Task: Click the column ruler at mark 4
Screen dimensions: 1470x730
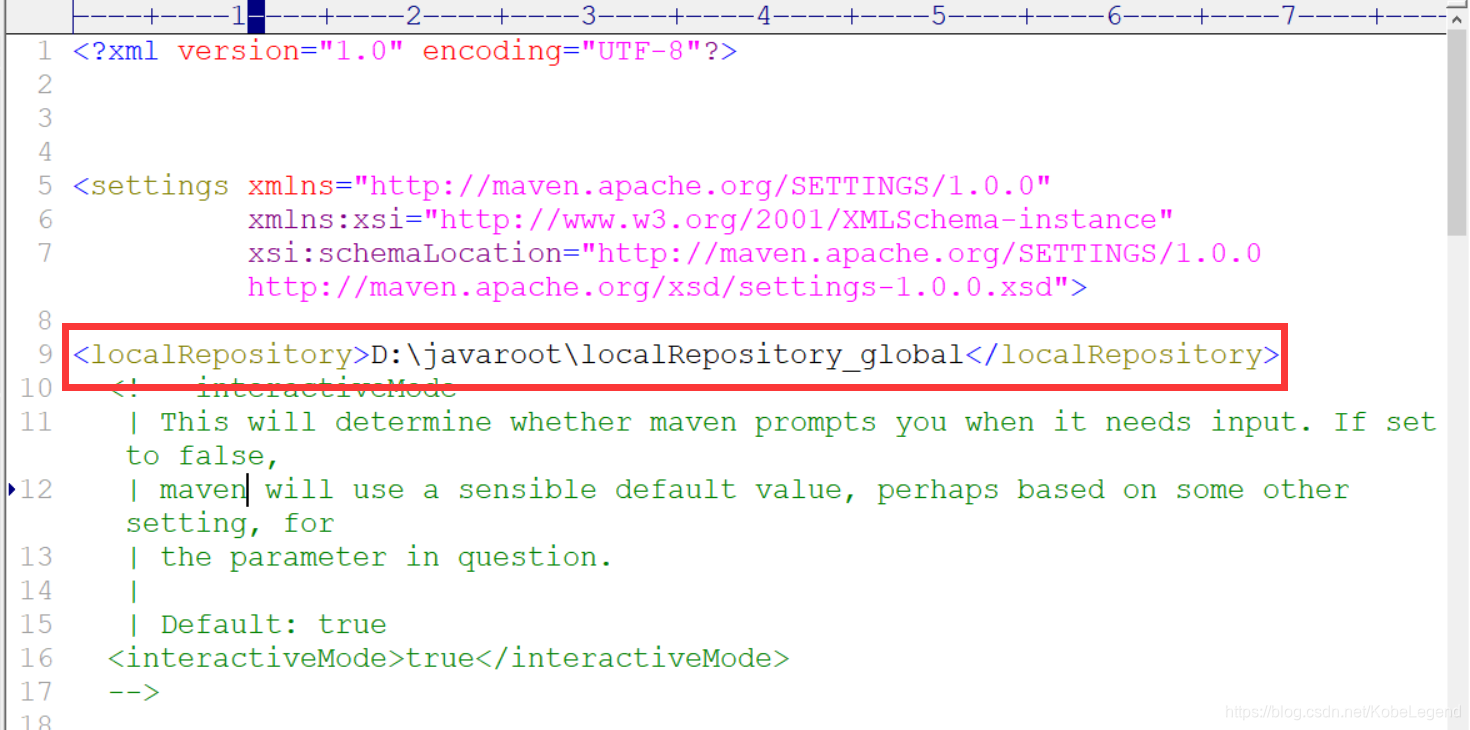Action: [x=764, y=15]
